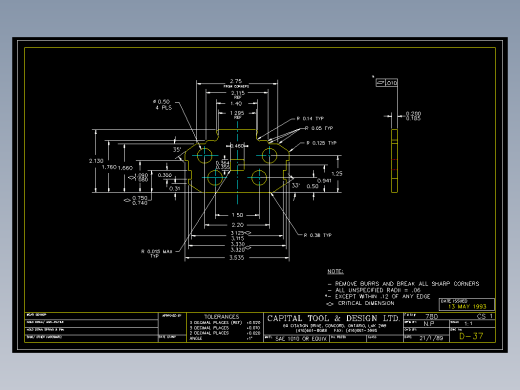This screenshot has width=520, height=390.
Task: Click the 1.660 vertical dimension
Action: (125, 168)
